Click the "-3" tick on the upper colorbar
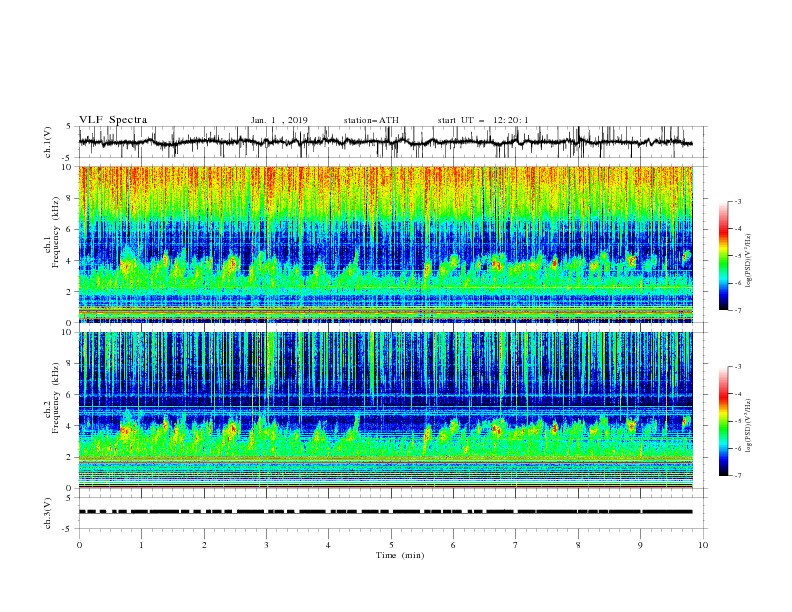 (x=737, y=201)
